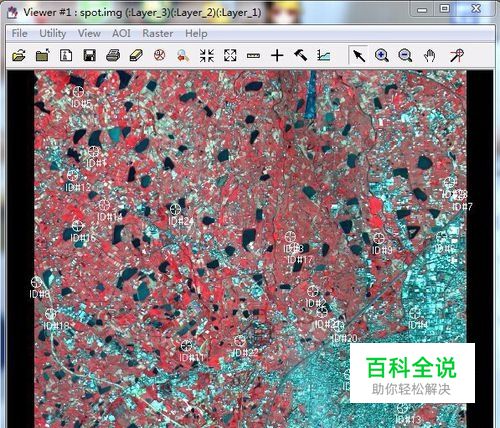The image size is (500, 428).
Task: Select the GCP marker labeled ID#20
Action: tap(339, 326)
